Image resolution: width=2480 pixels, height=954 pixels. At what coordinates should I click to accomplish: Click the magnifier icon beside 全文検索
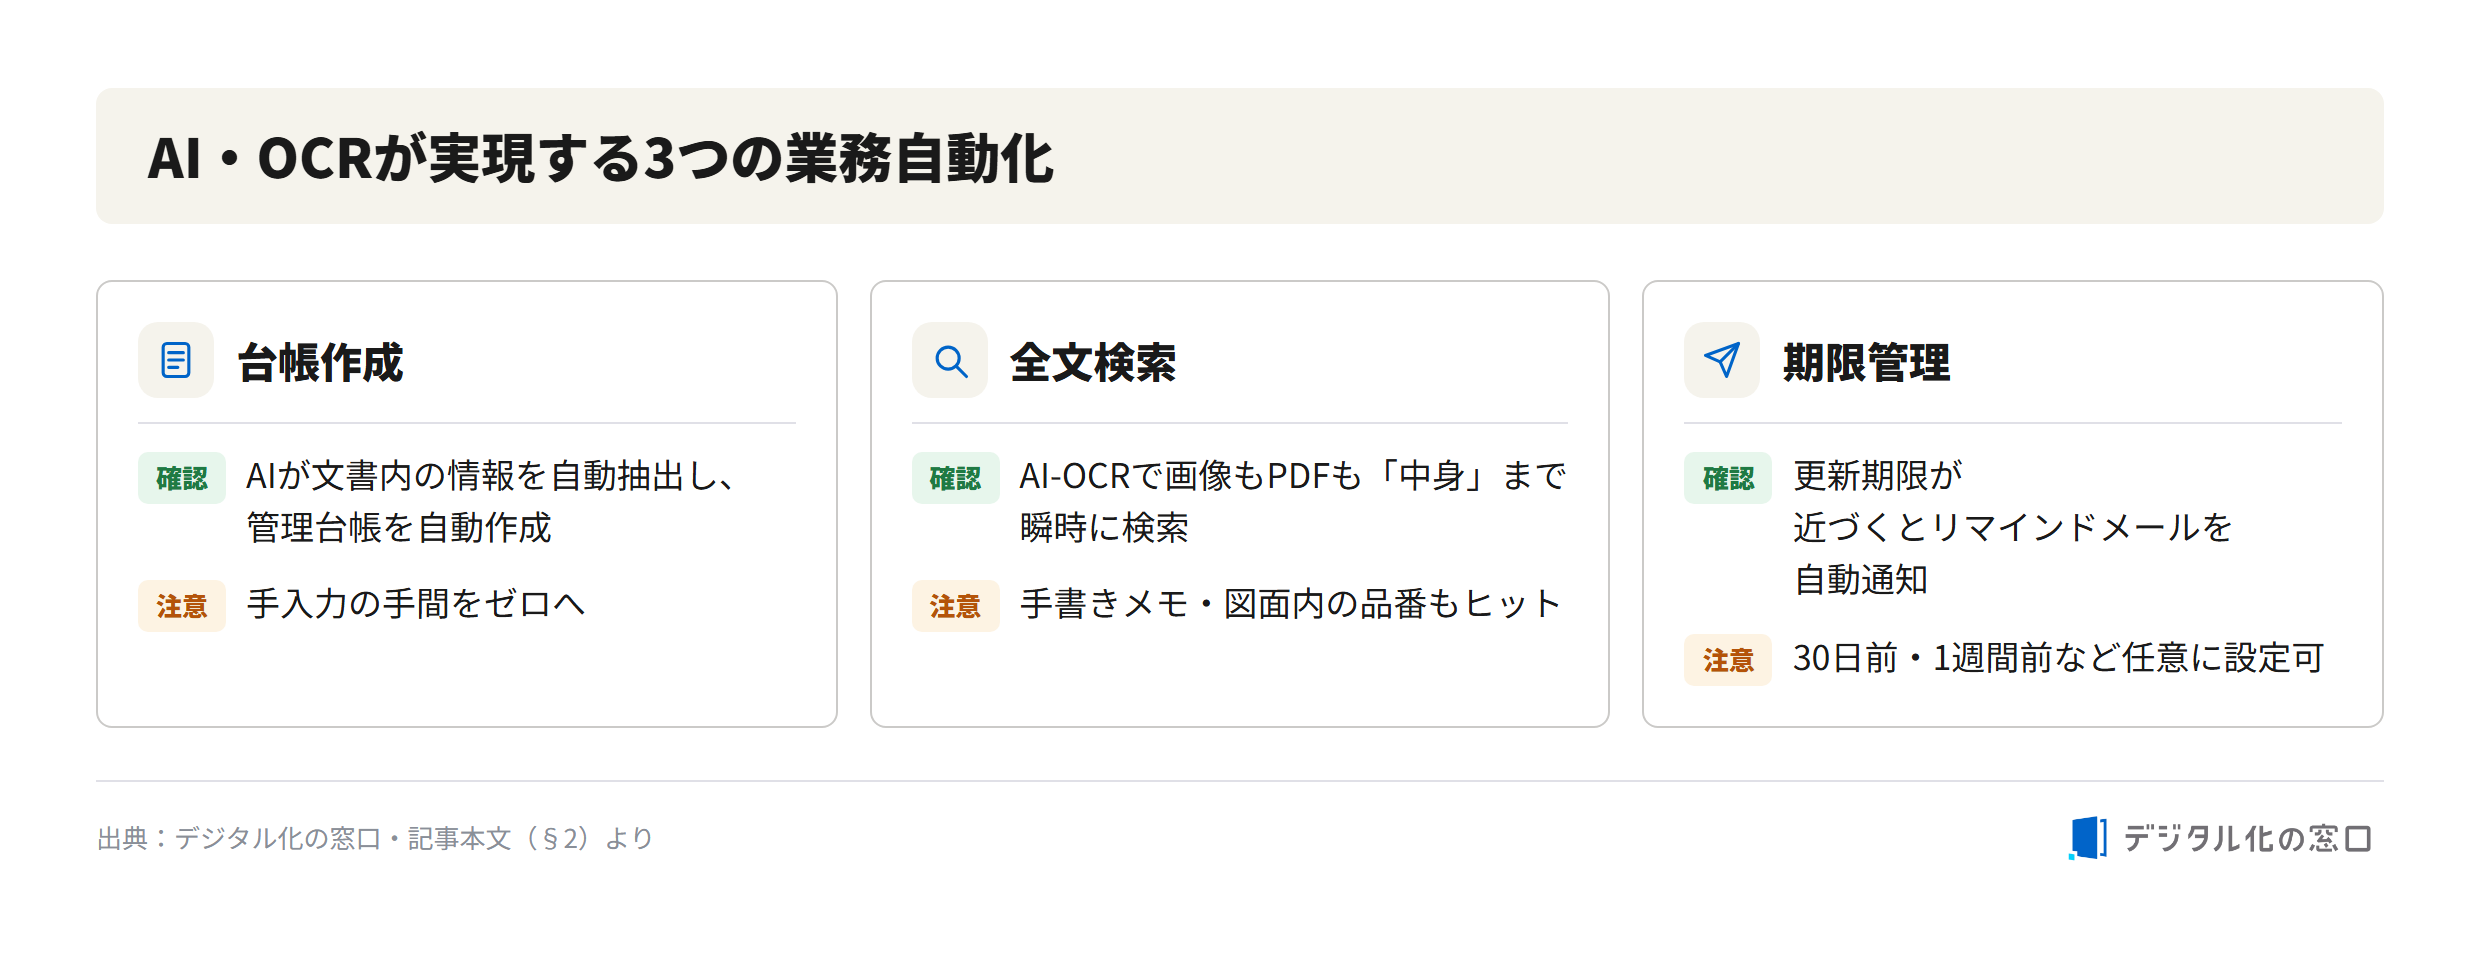[950, 360]
